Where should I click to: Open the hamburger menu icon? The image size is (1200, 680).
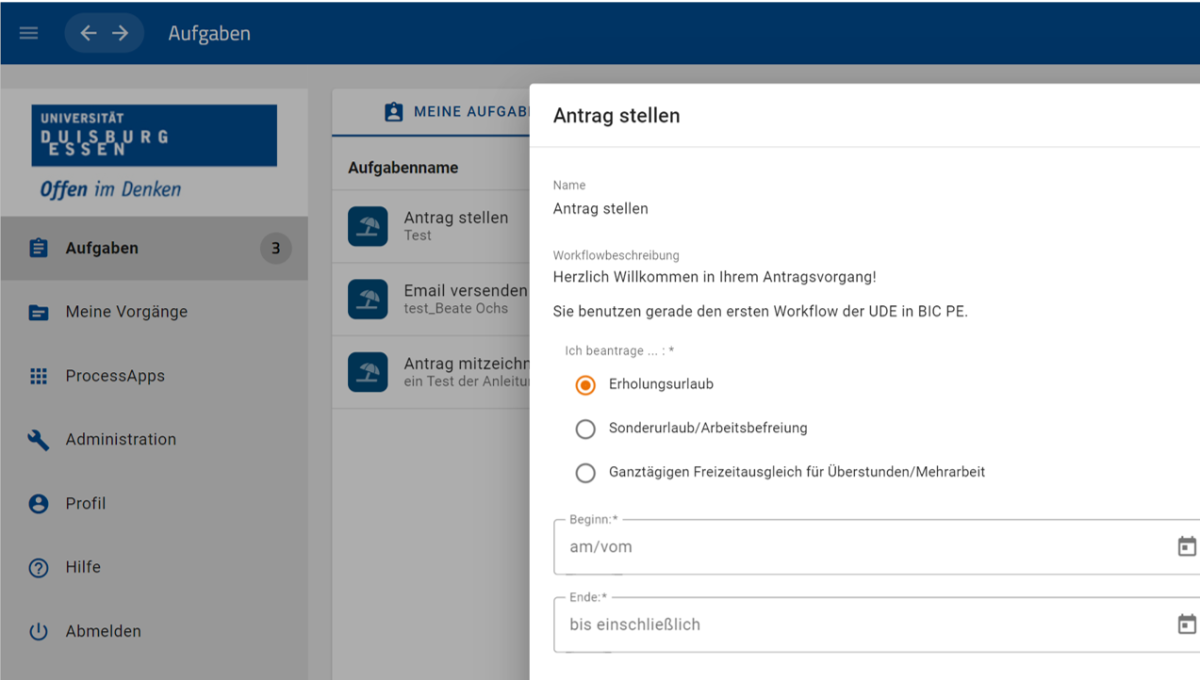29,33
